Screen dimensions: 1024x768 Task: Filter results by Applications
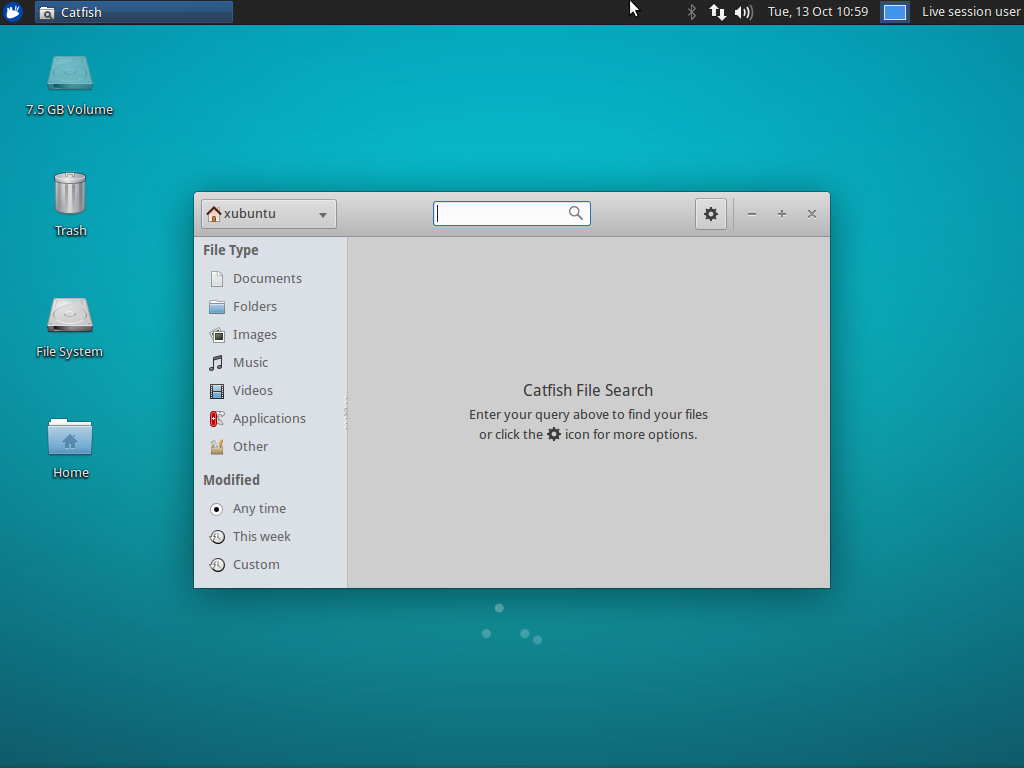coord(268,418)
